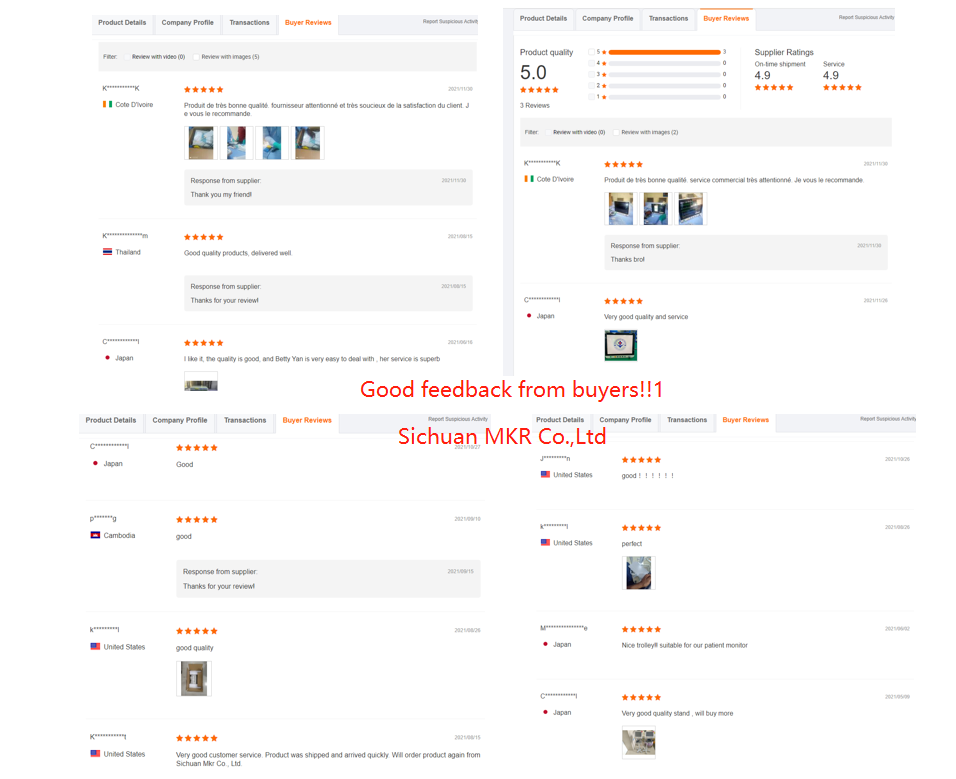956x779 pixels.
Task: Click the five-star rating under Product quality 5.0
Action: (x=539, y=90)
